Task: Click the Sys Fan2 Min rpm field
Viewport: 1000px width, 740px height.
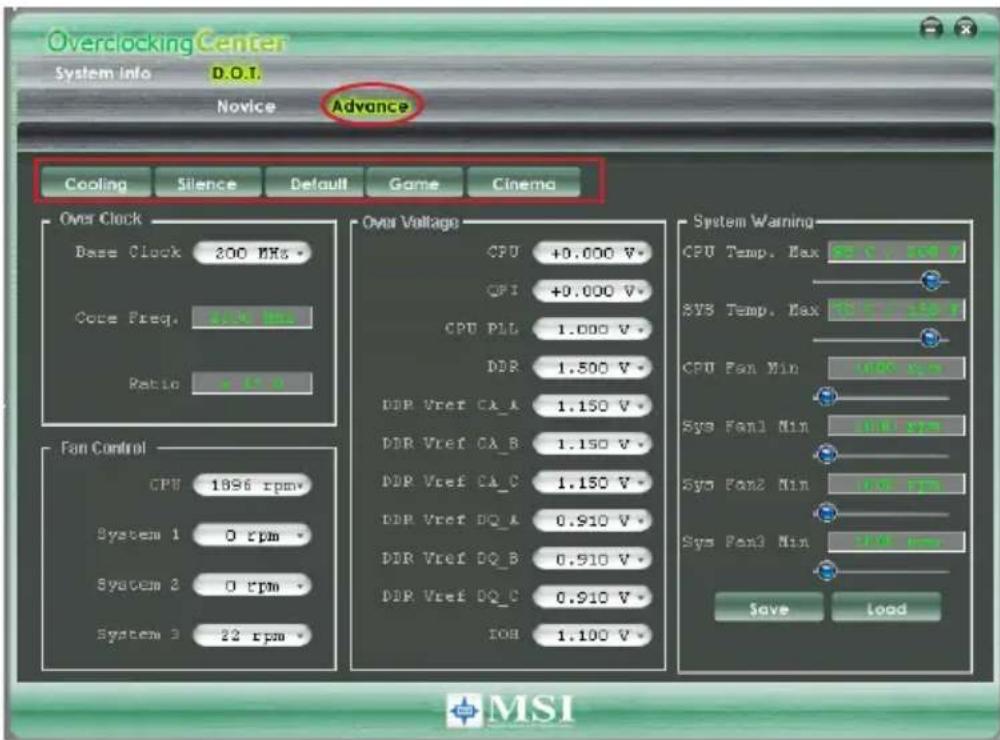Action: click(x=896, y=484)
